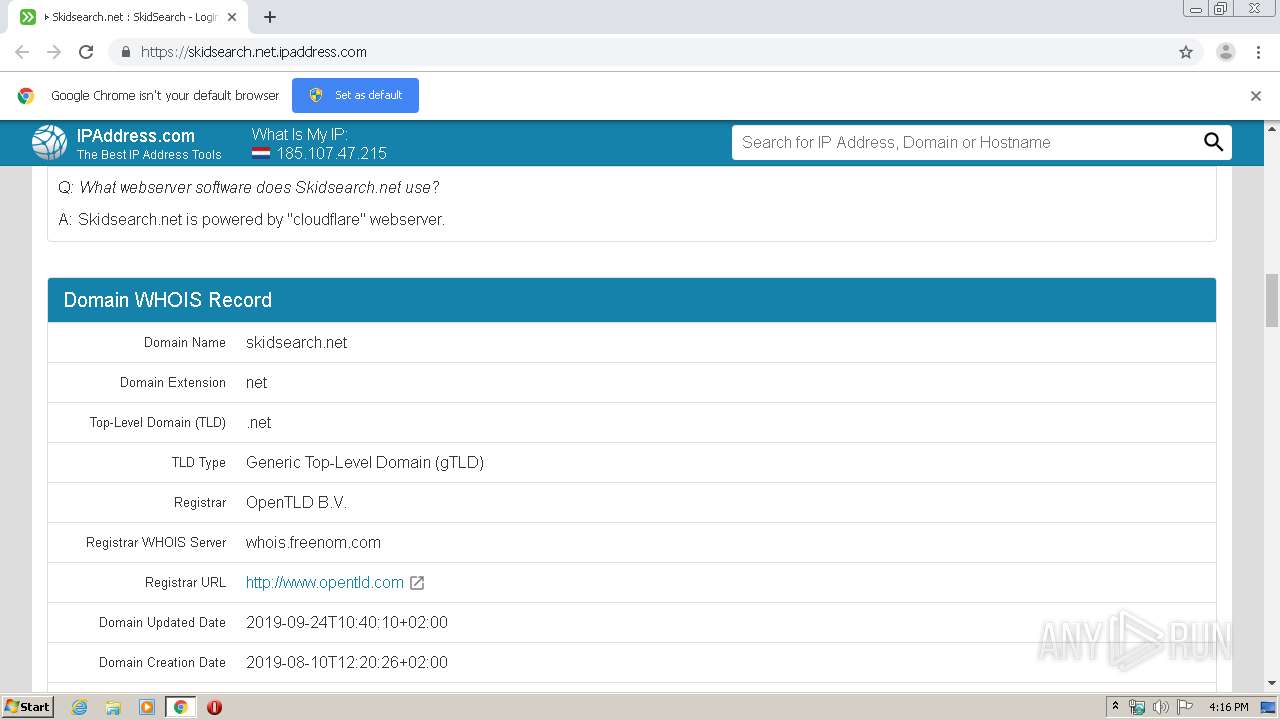Click the search magnifier button
Screen dimensions: 1280x720
(1213, 142)
